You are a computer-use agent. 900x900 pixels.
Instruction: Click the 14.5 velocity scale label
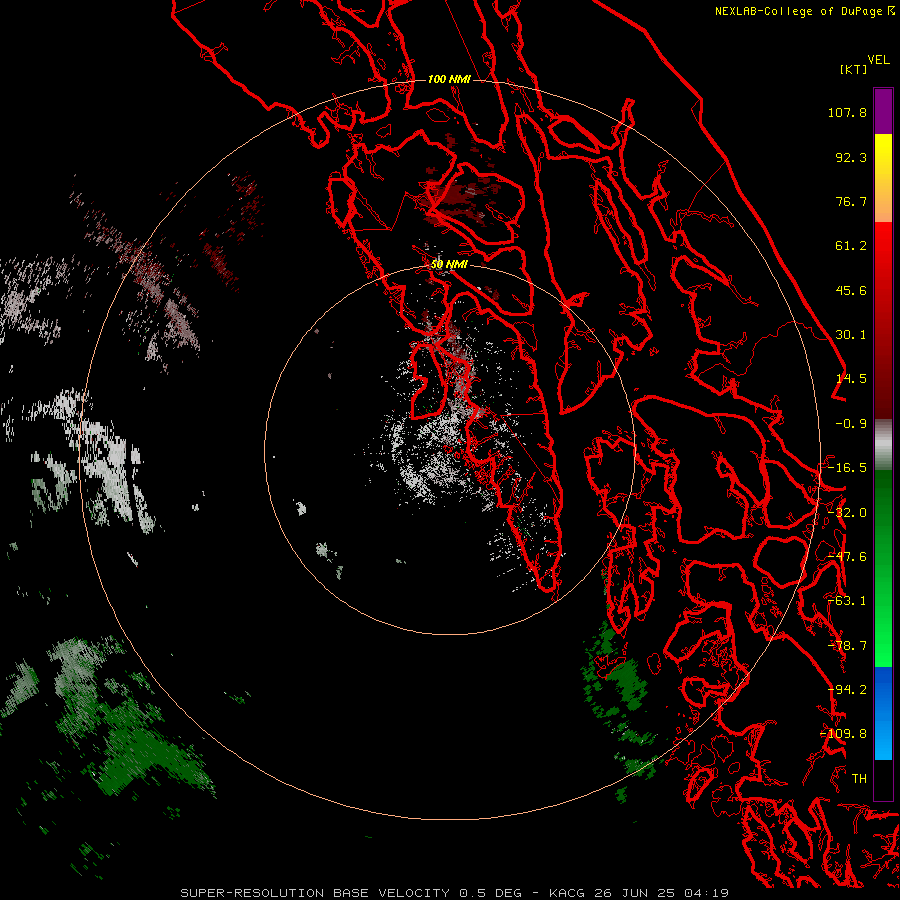[x=851, y=379]
